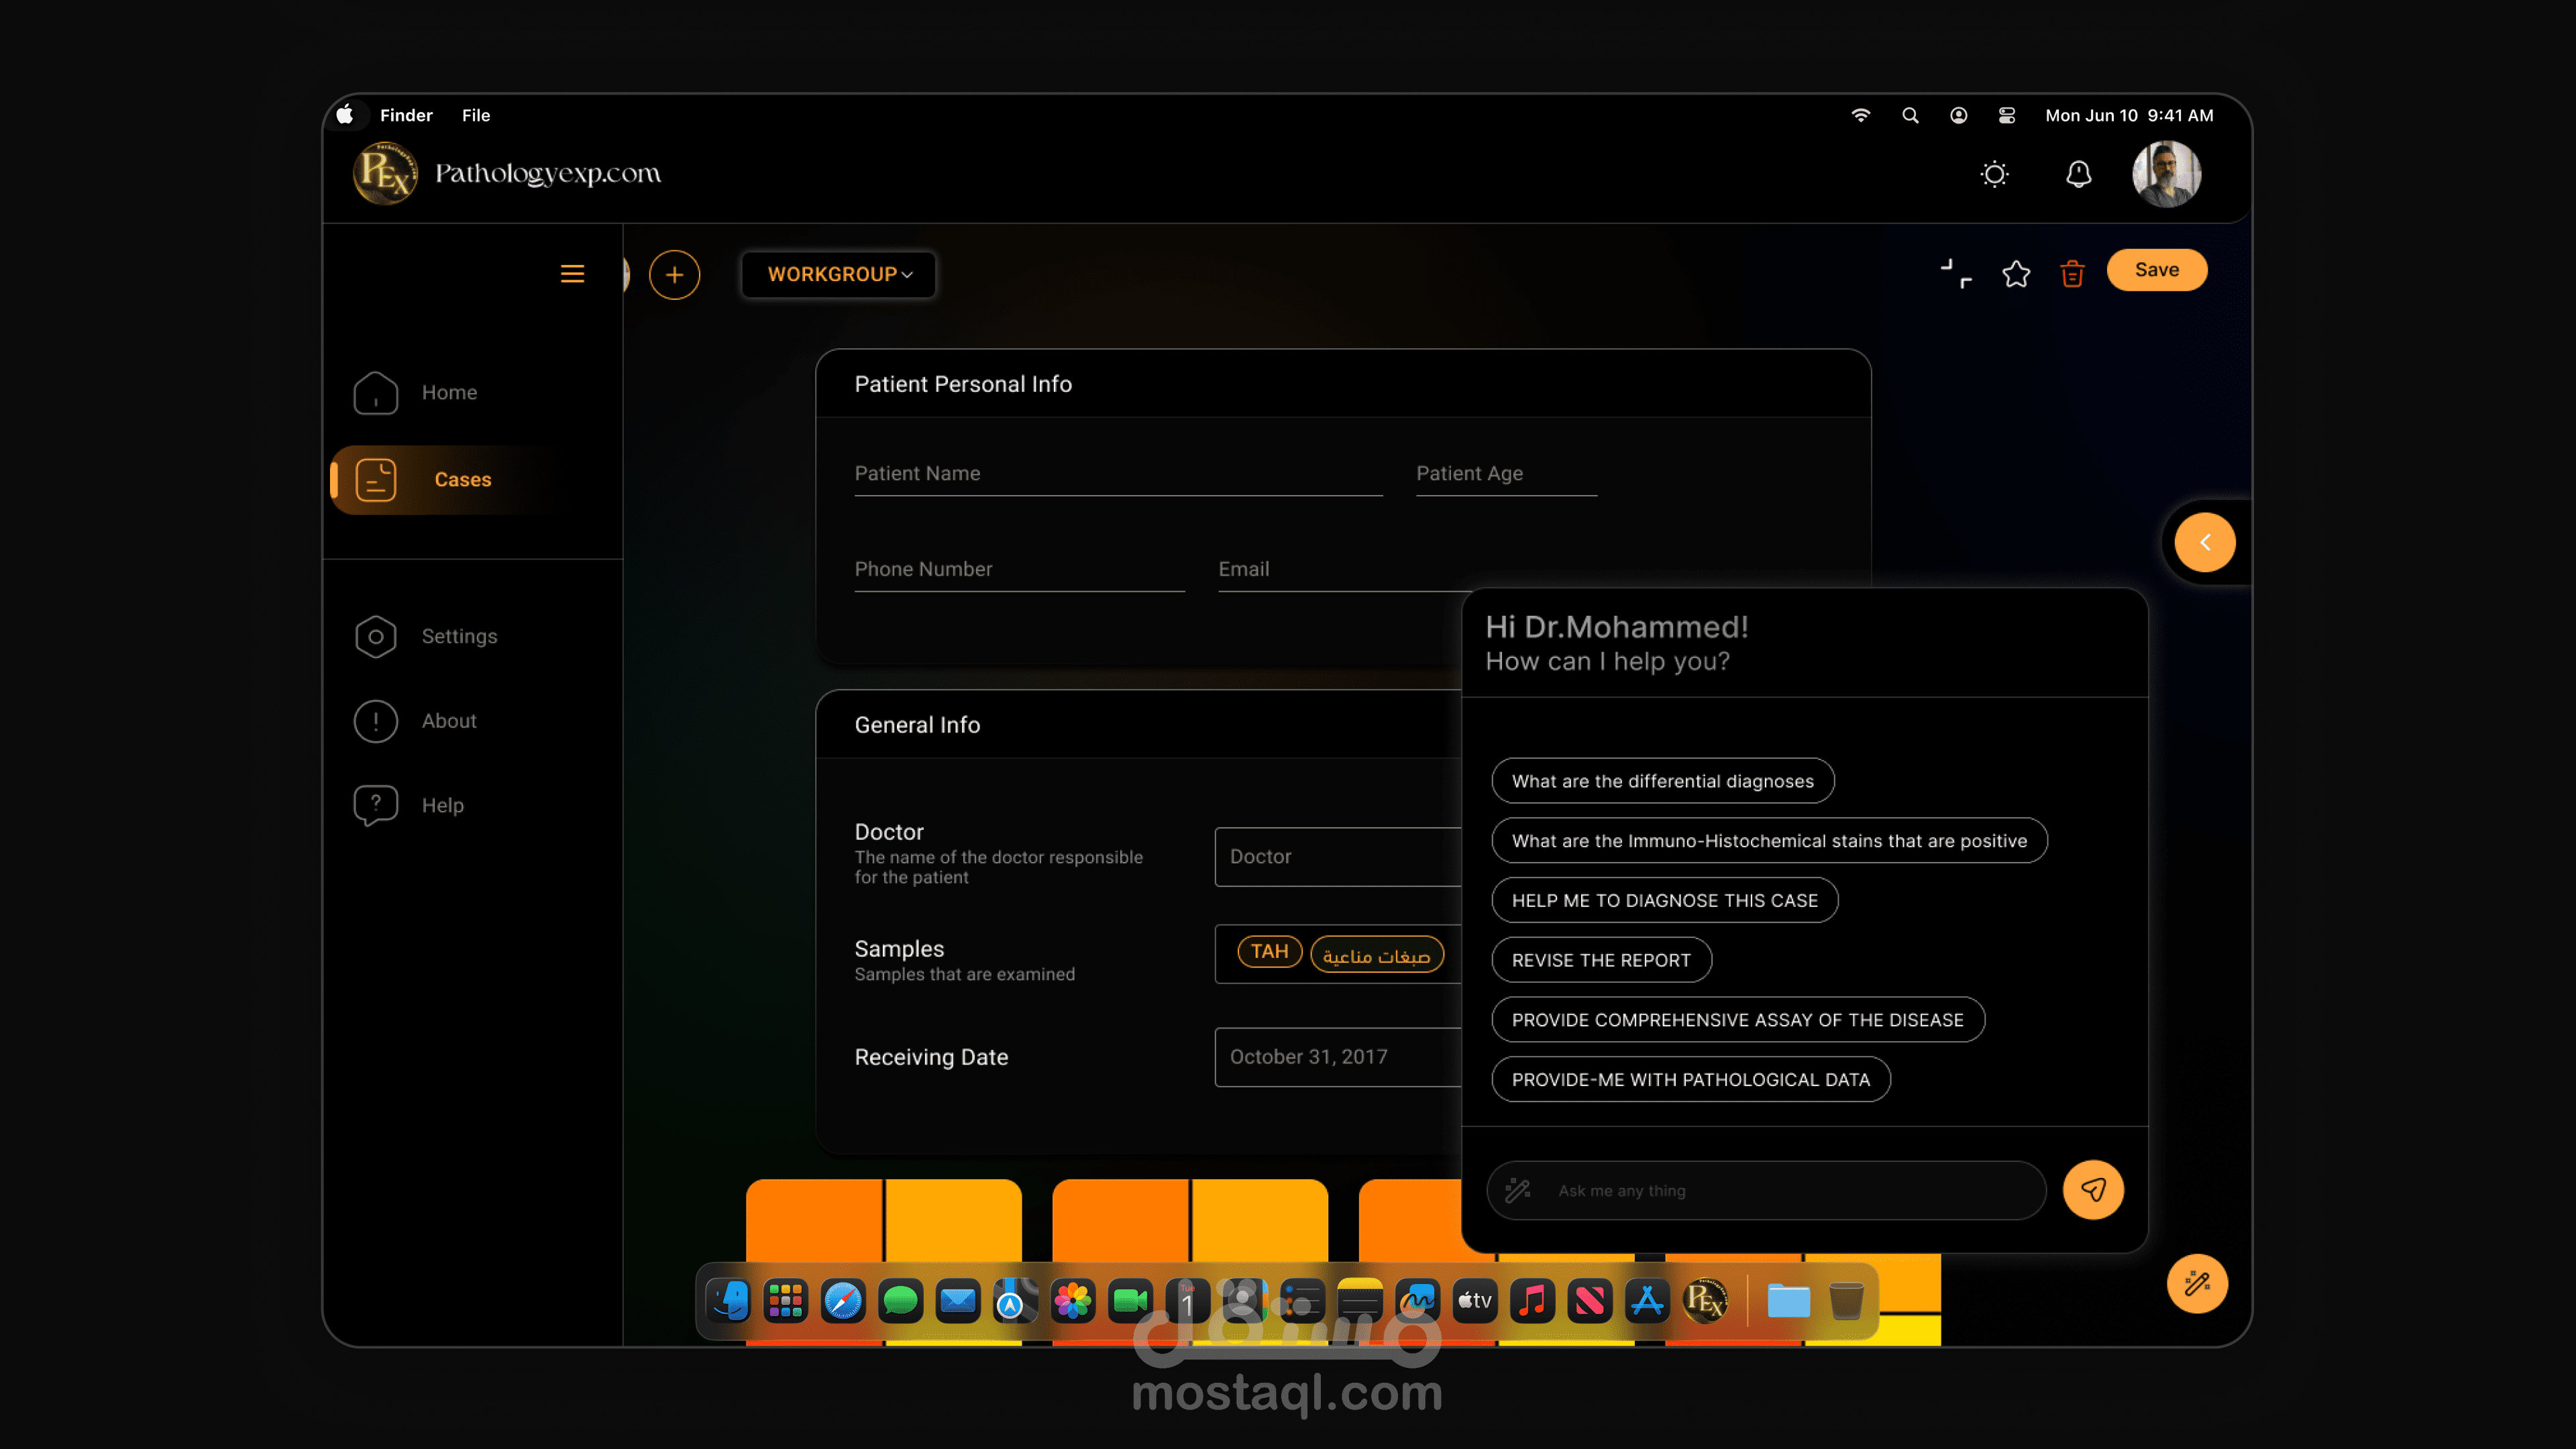Delete the case using red trash icon

(x=2072, y=274)
